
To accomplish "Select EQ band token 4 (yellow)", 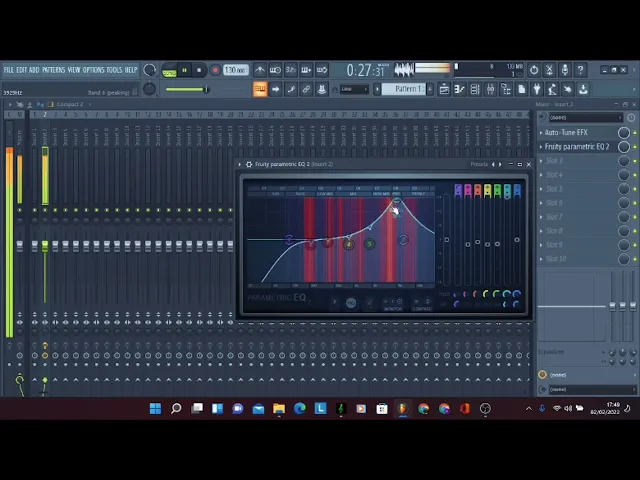I will (349, 244).
